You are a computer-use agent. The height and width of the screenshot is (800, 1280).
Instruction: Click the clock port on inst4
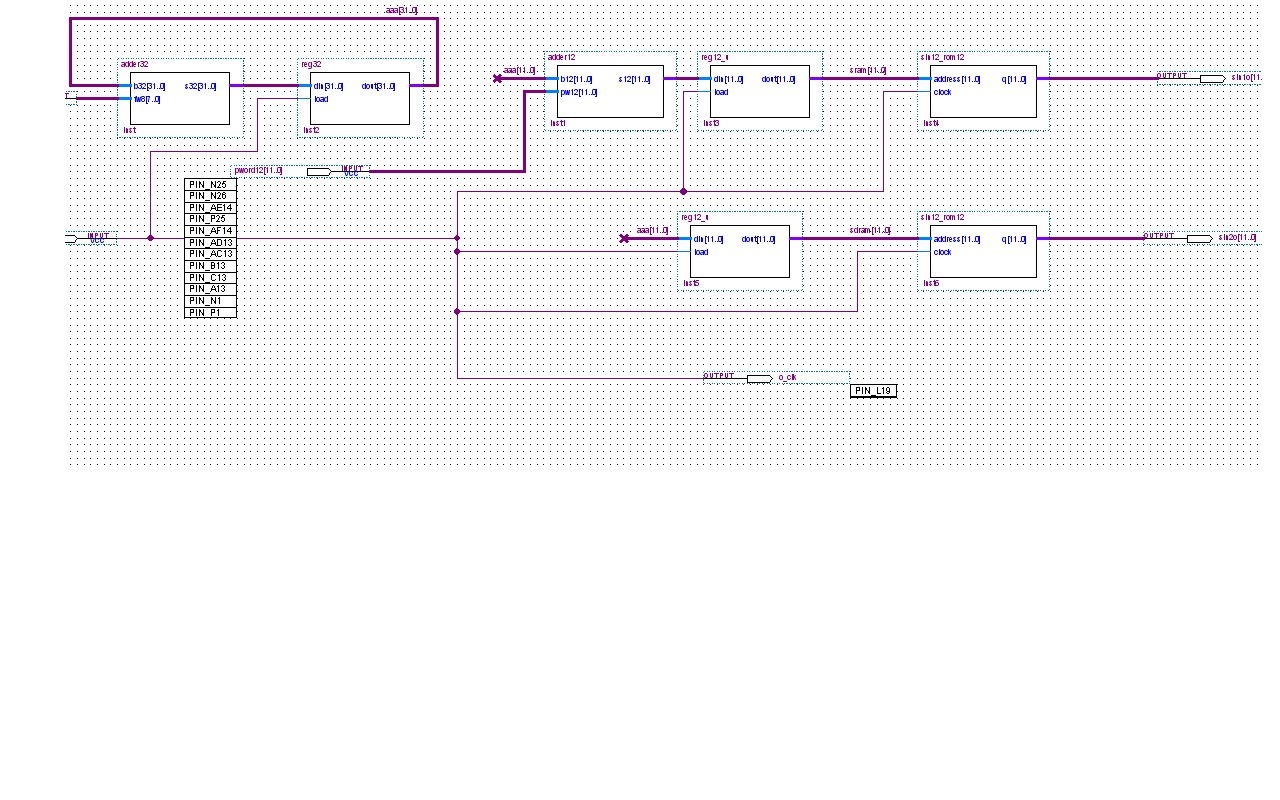[943, 92]
